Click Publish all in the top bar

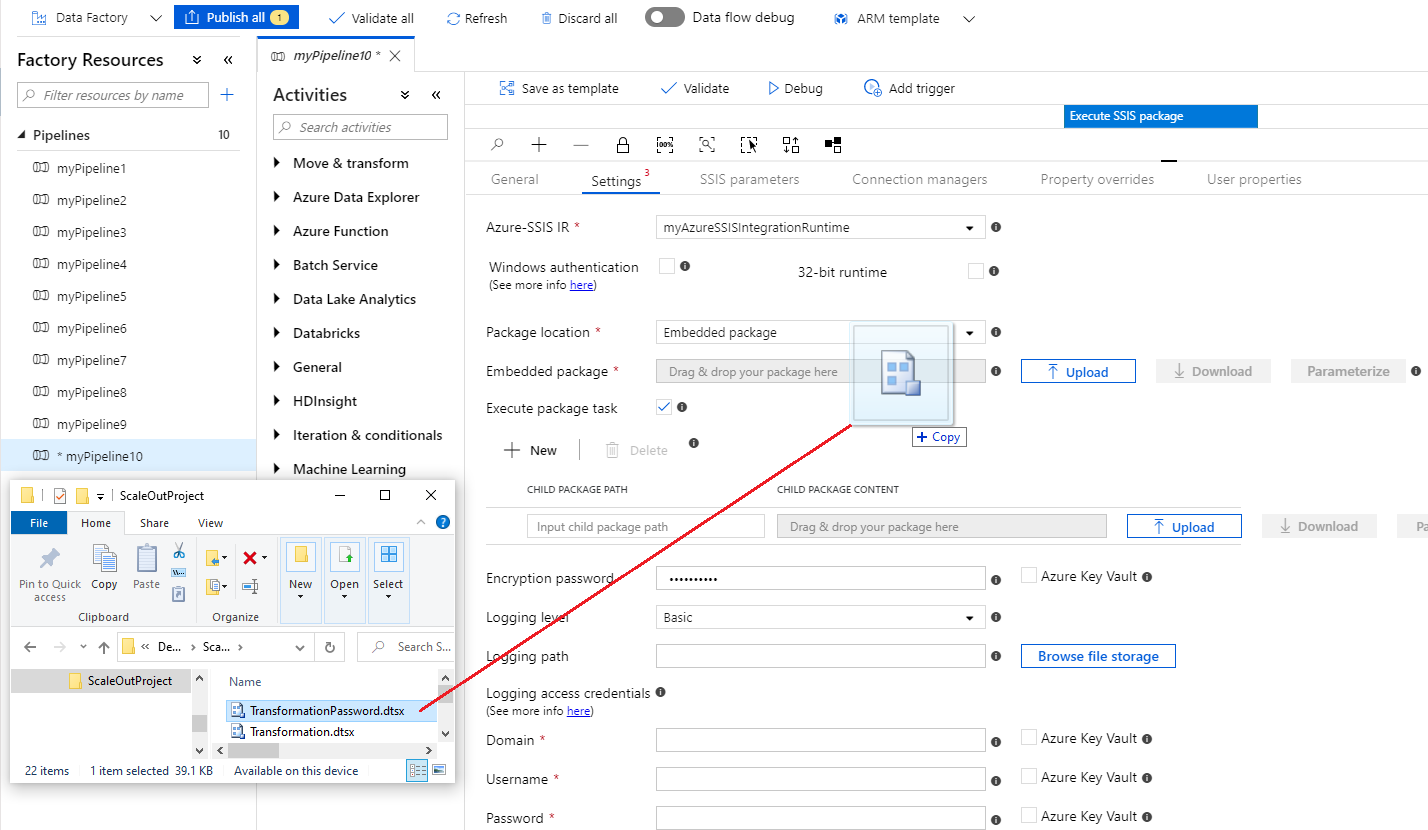(236, 17)
